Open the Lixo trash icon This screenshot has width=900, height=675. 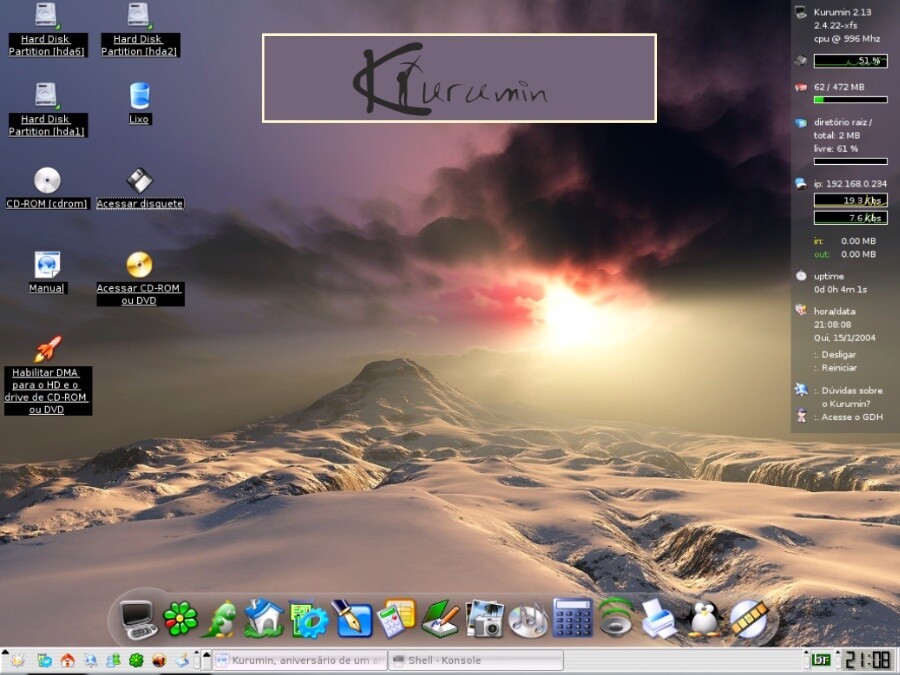pyautogui.click(x=139, y=97)
